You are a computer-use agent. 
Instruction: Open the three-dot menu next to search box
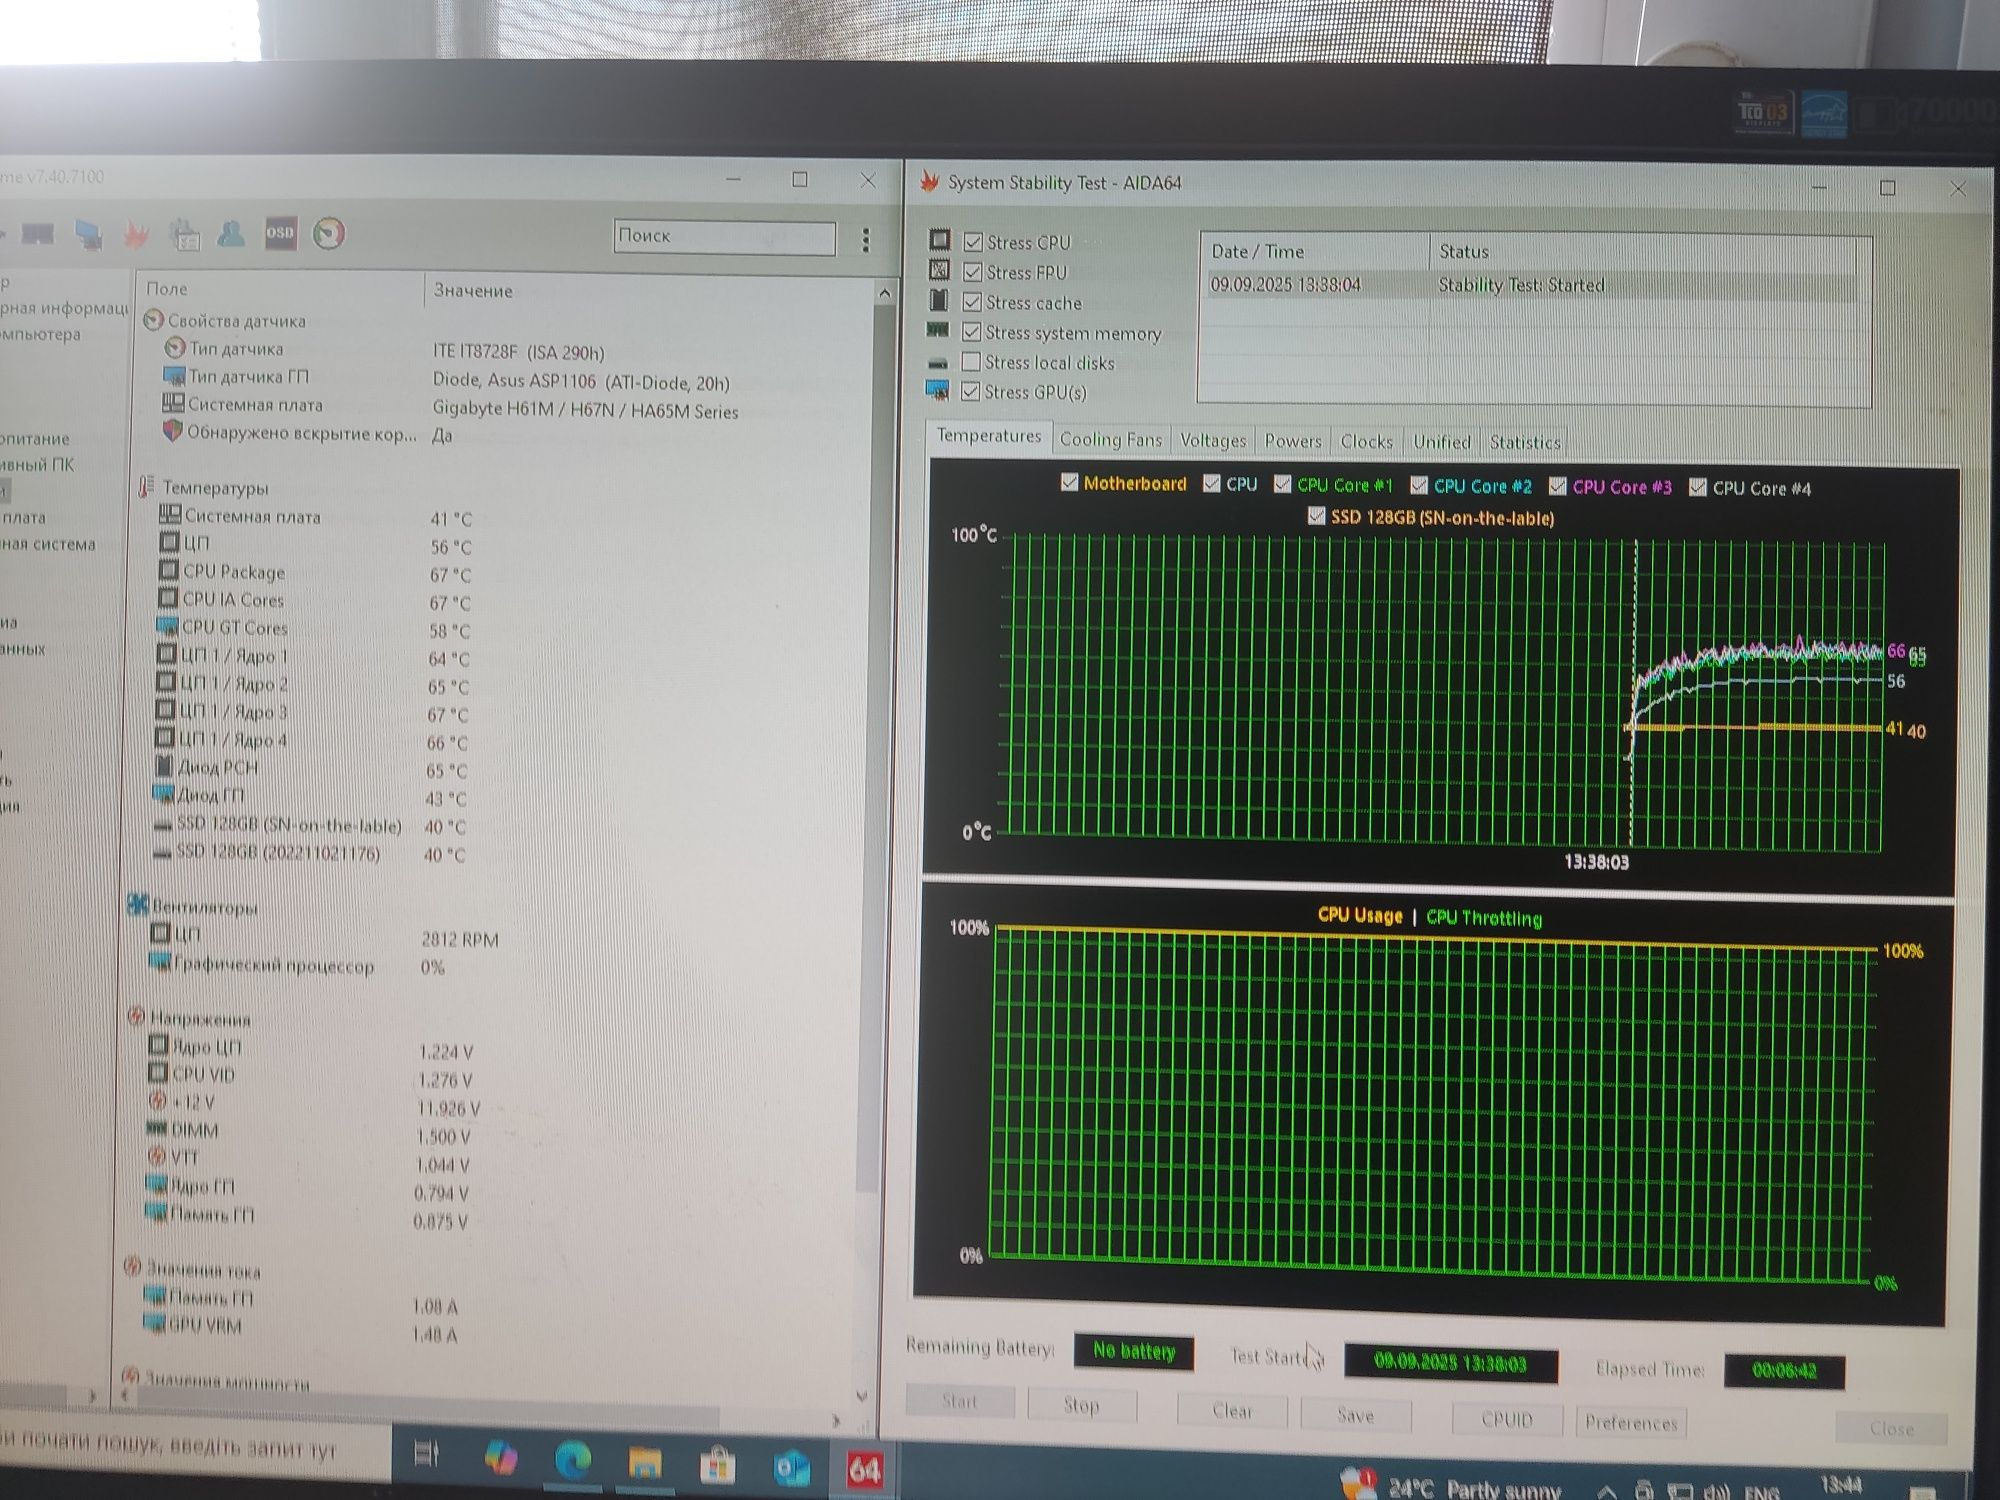tap(866, 239)
